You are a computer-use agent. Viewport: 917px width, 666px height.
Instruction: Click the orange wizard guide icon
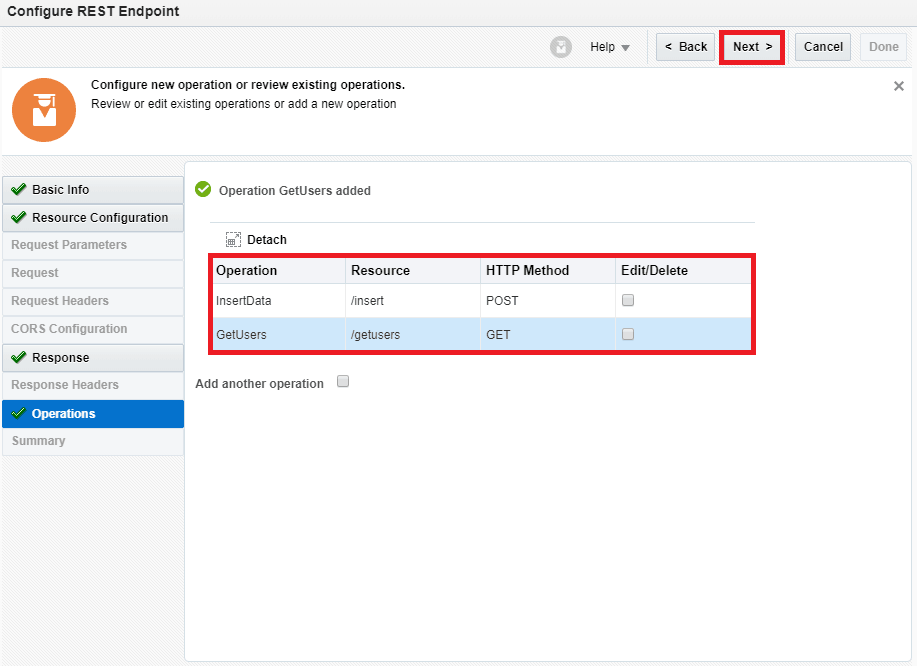point(44,109)
